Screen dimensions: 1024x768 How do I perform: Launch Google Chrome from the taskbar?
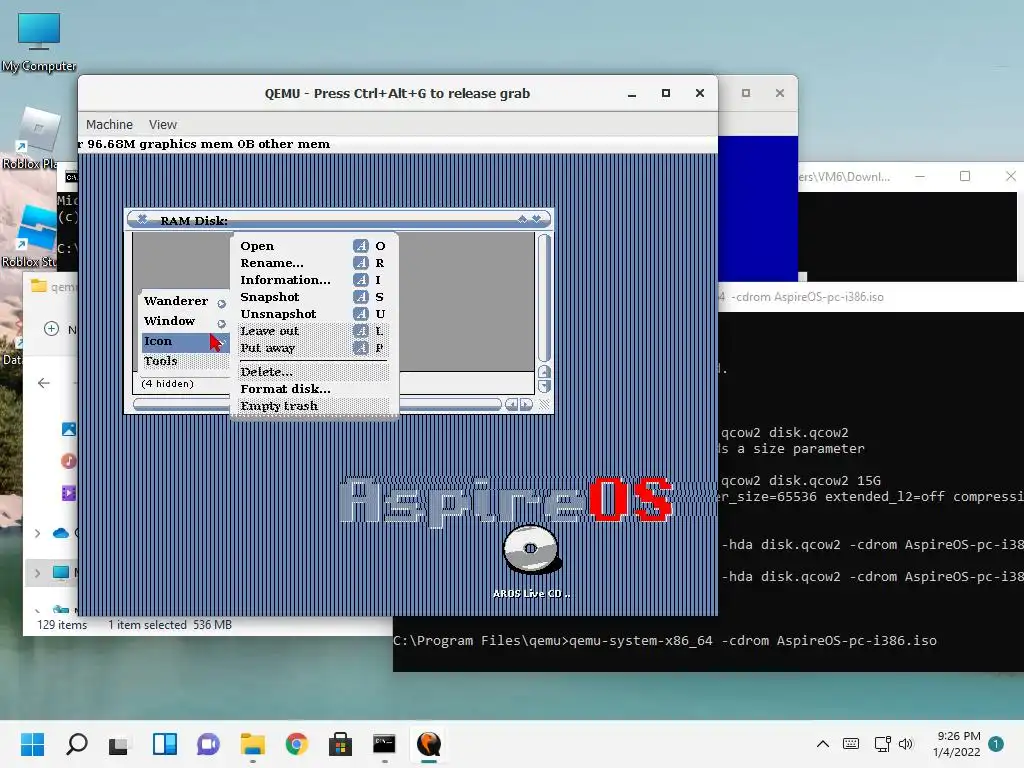[x=296, y=744]
